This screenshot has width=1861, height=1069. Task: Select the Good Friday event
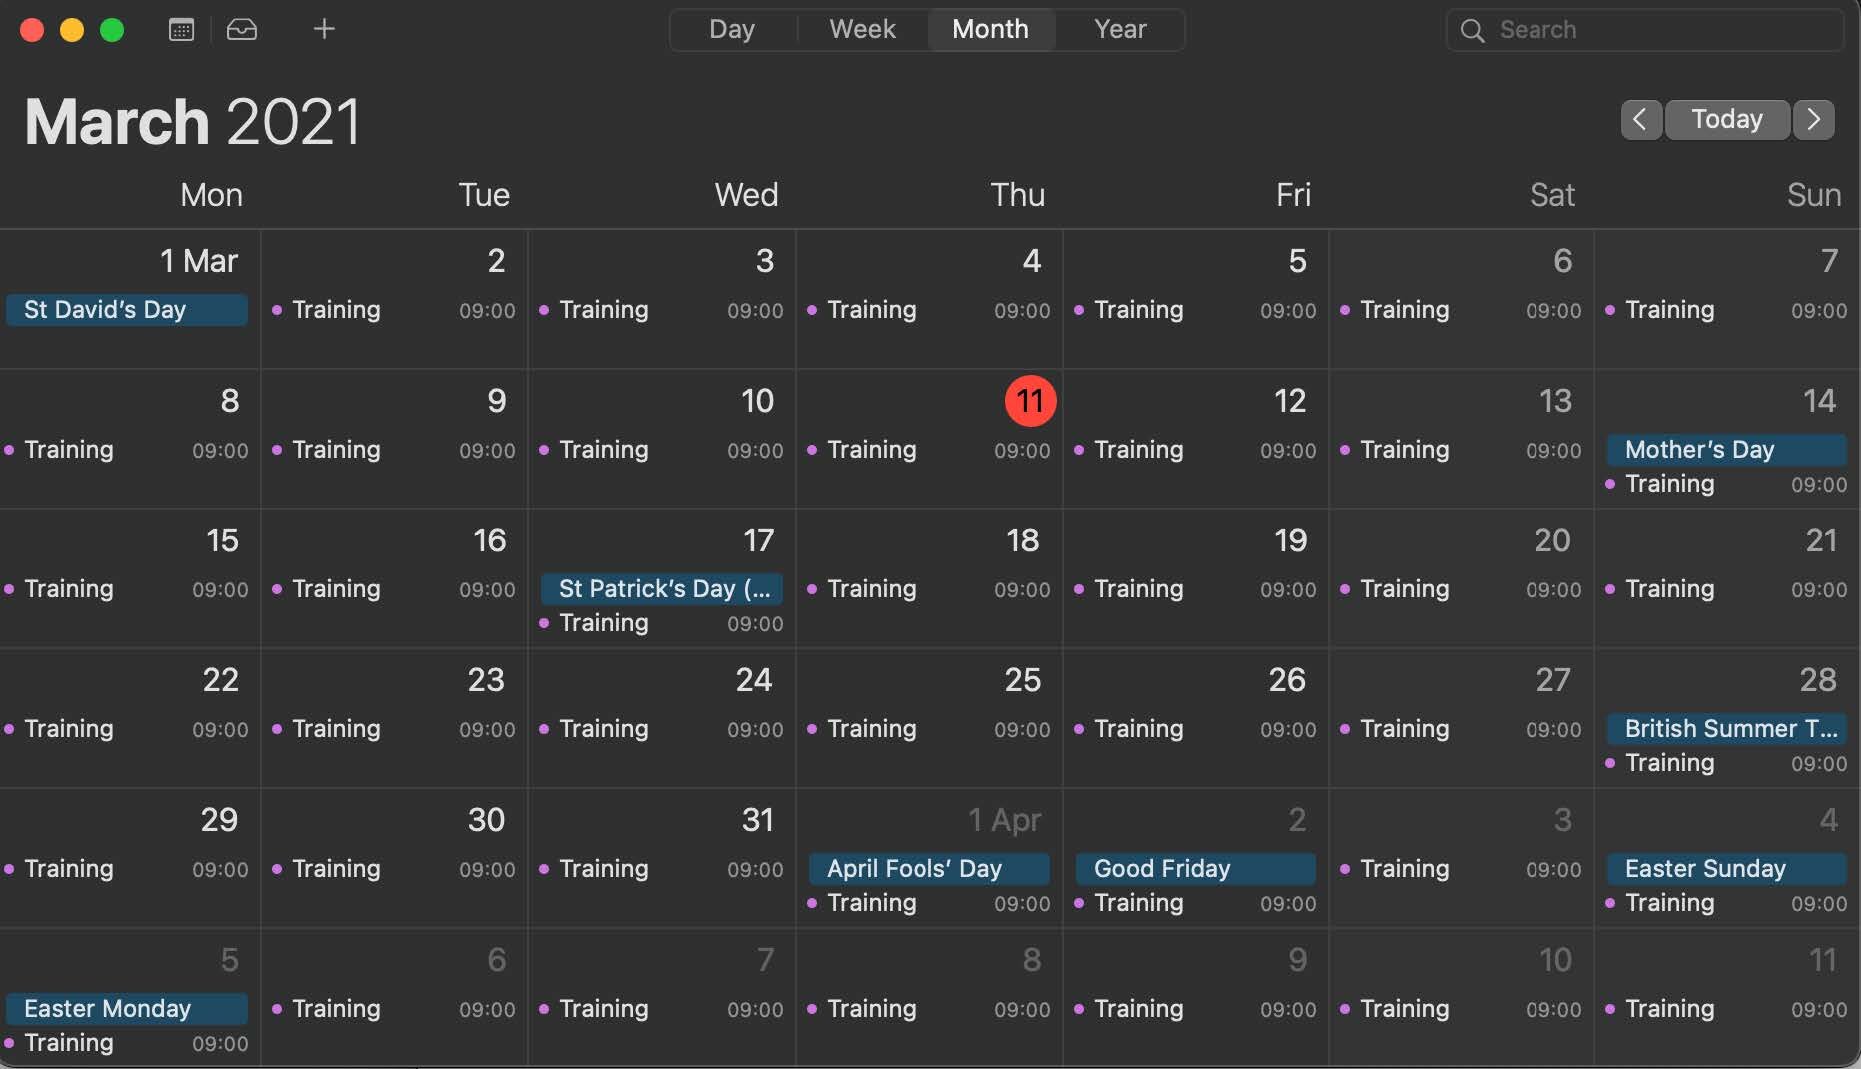coord(1194,868)
